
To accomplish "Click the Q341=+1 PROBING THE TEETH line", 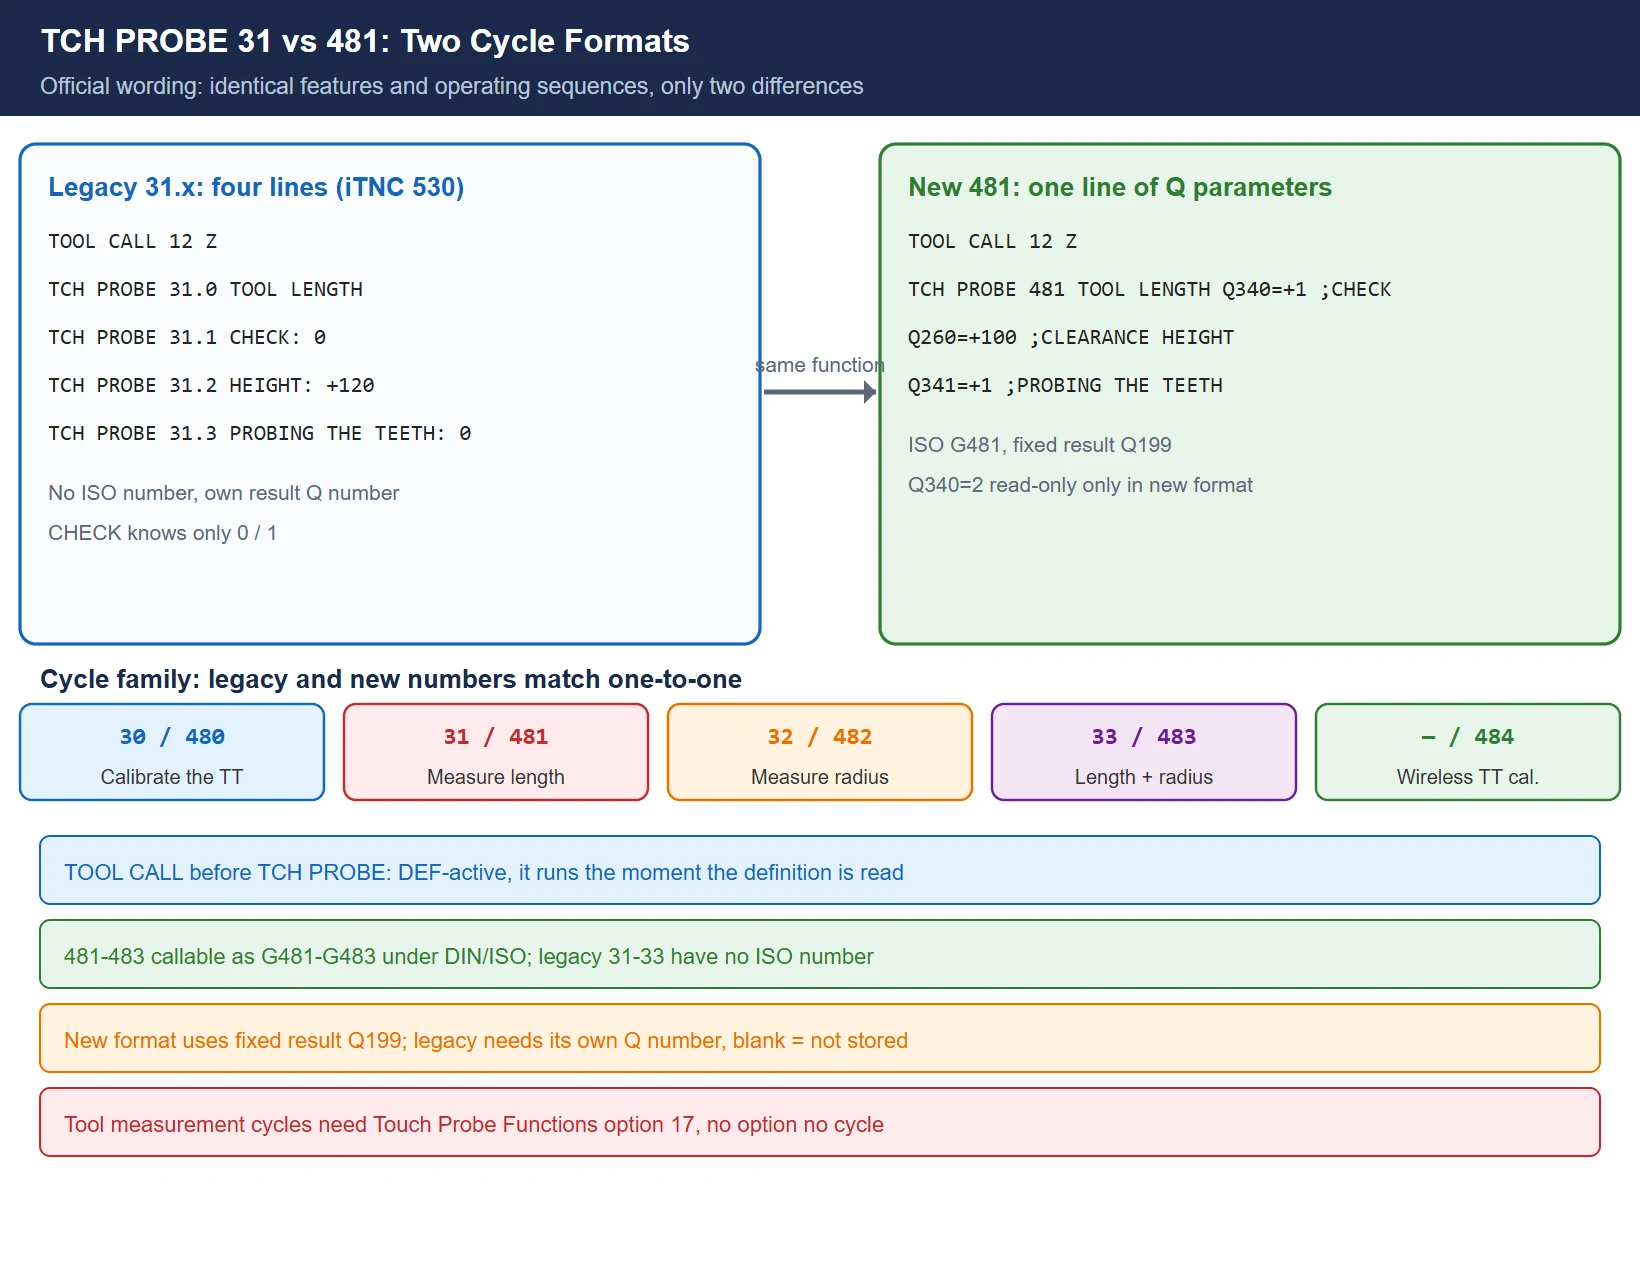I will point(1065,385).
